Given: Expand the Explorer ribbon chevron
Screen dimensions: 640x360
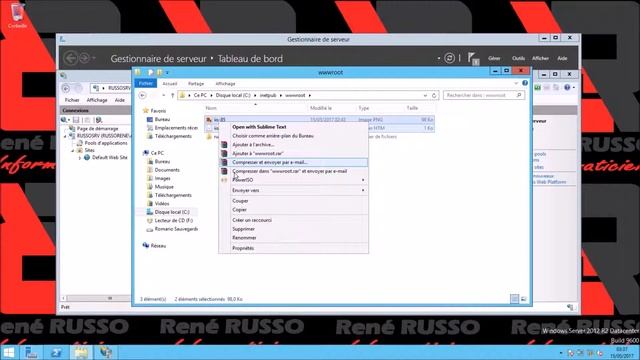Looking at the screenshot, I should (x=516, y=83).
